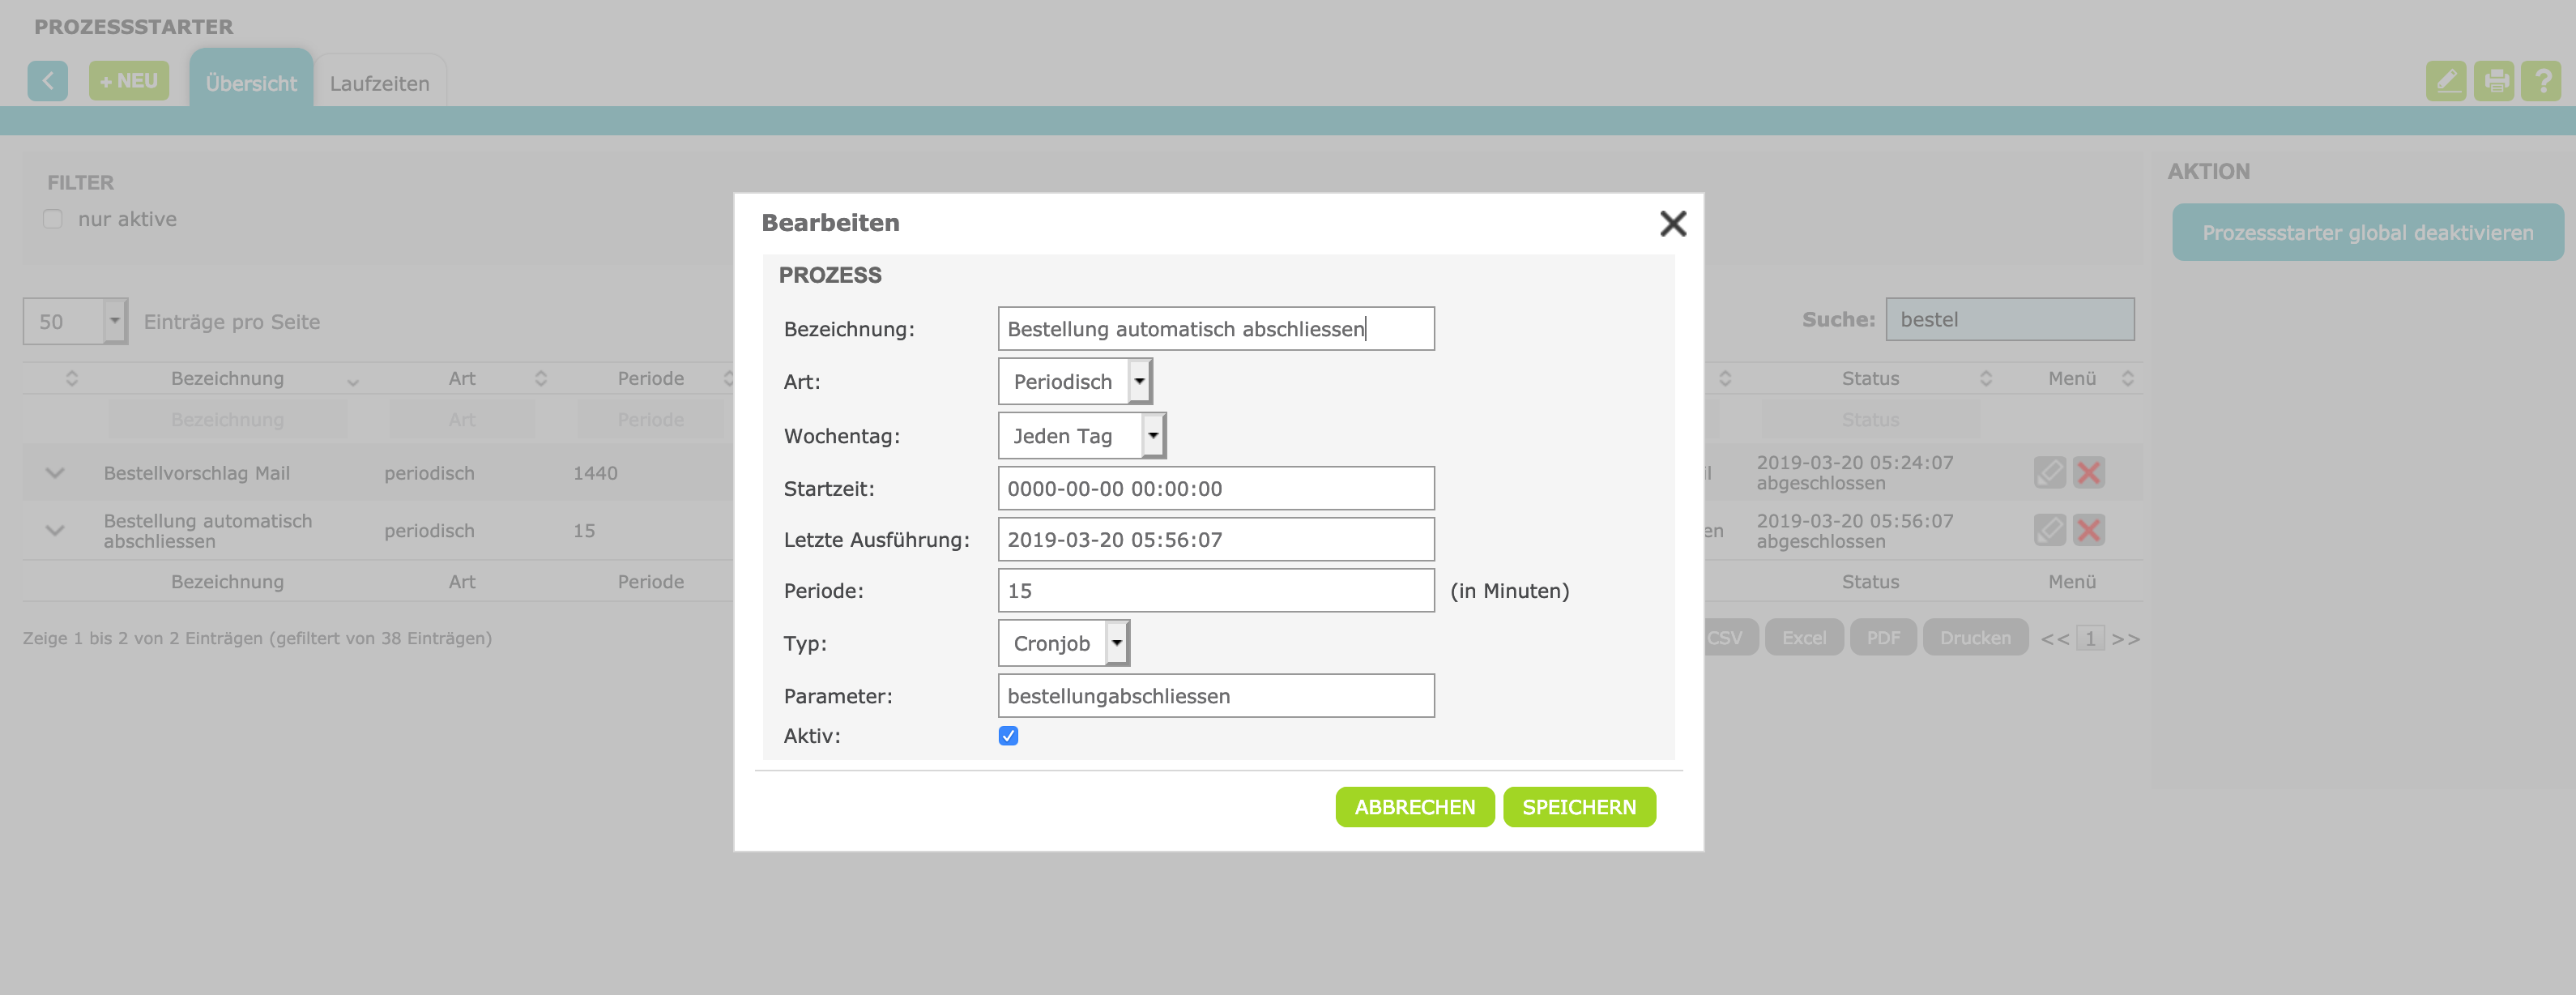Click the printer icon in header
This screenshot has height=995, width=2576.
(x=2494, y=81)
